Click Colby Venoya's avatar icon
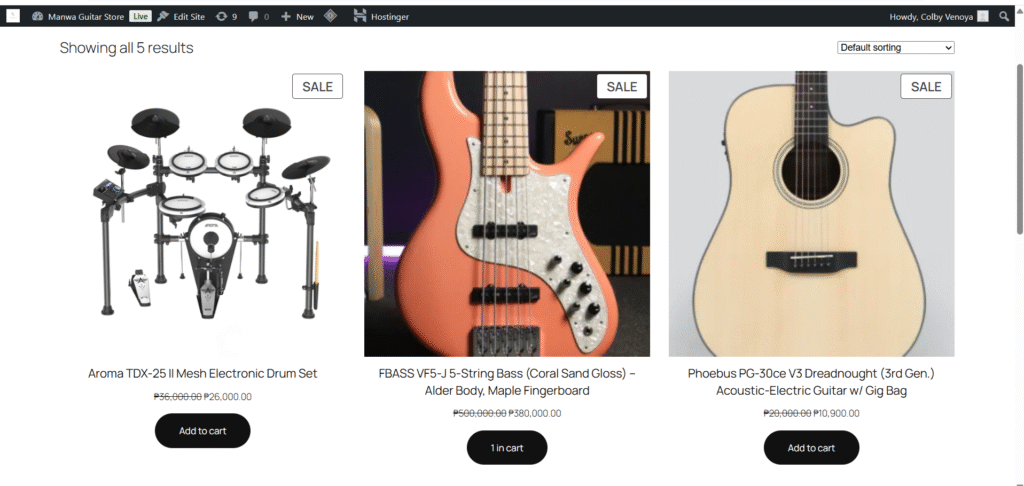The width and height of the screenshot is (1024, 486). 983,16
